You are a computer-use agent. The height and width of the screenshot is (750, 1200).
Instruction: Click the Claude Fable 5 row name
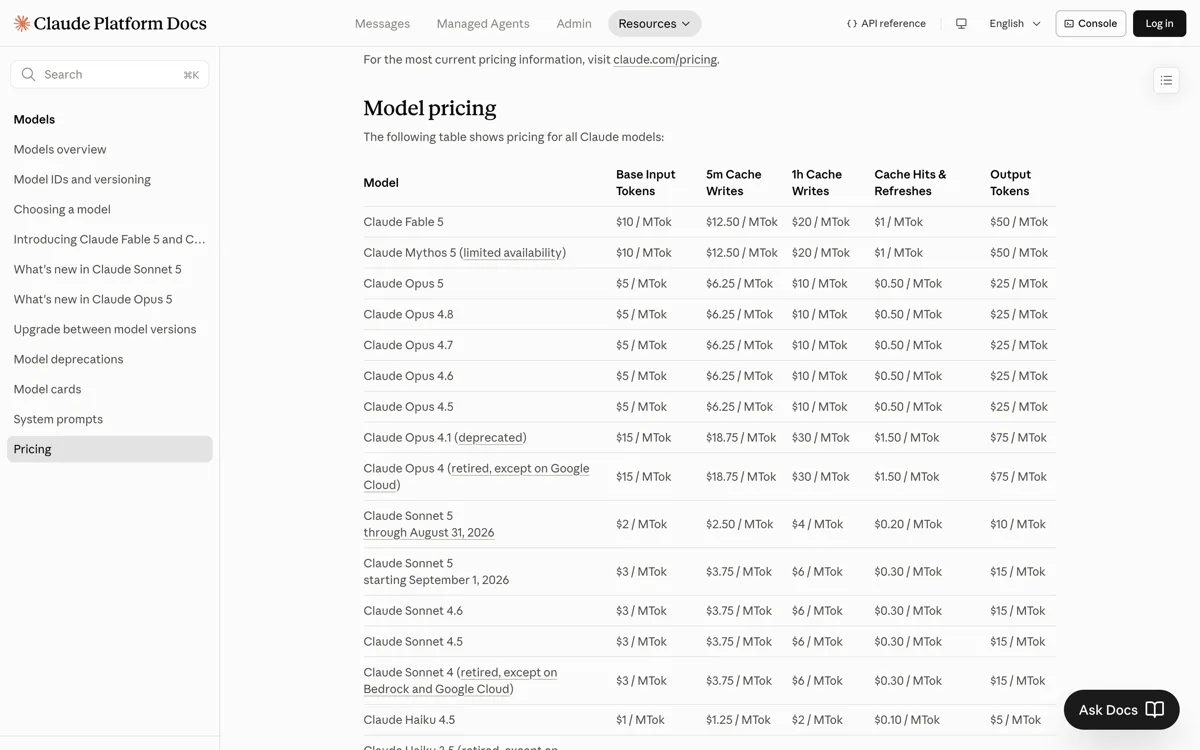403,221
